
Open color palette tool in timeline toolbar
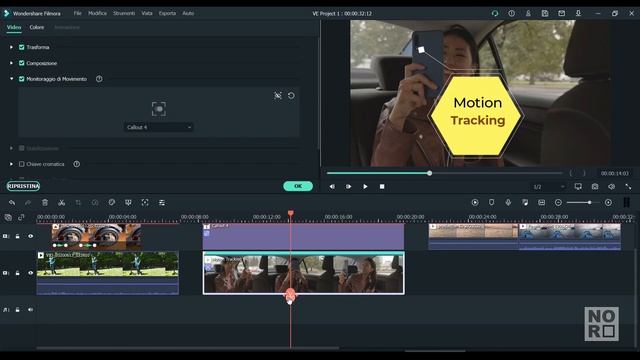pyautogui.click(x=111, y=202)
